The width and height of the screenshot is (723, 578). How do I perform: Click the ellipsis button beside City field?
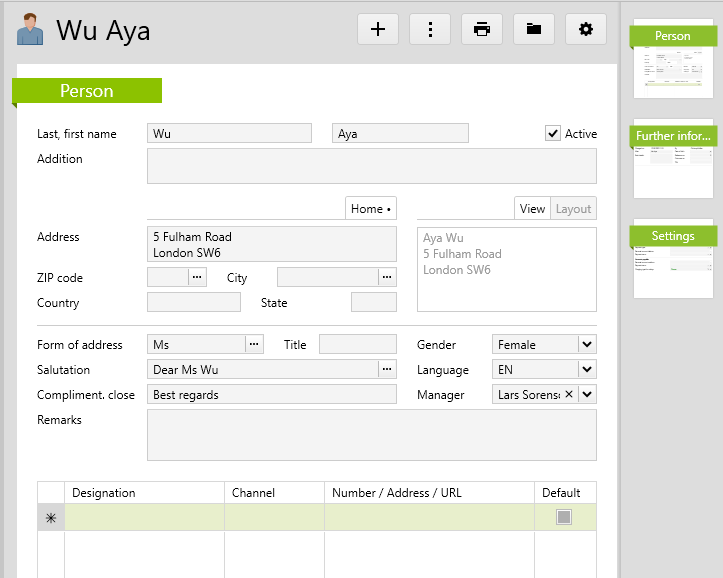(387, 277)
